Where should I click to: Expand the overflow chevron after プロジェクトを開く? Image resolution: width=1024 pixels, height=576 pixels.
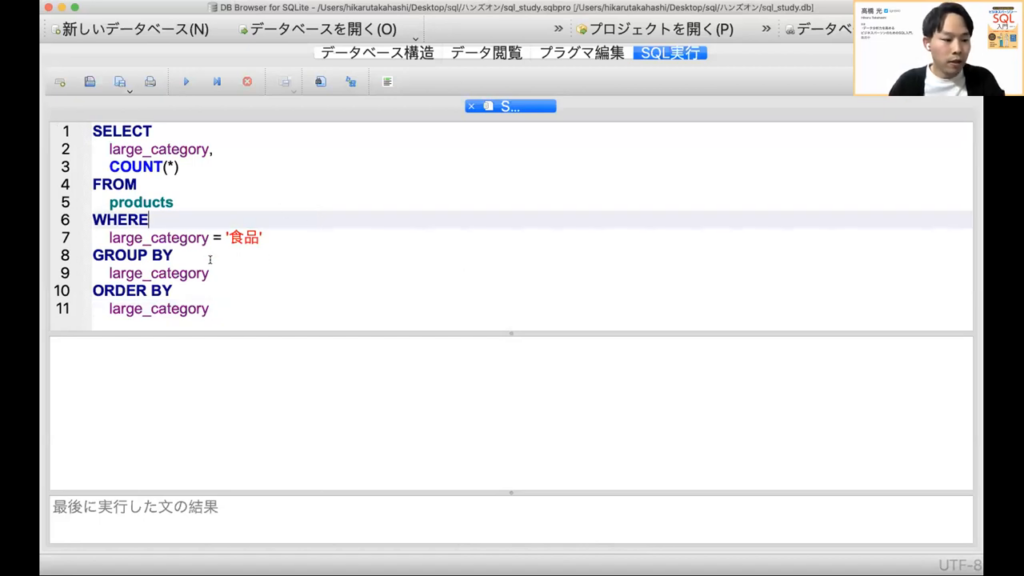tap(766, 28)
